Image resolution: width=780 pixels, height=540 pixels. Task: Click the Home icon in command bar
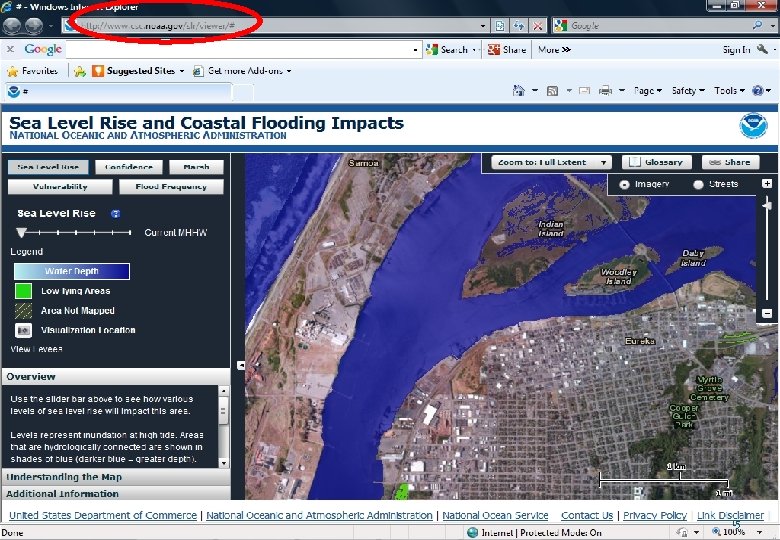point(519,90)
